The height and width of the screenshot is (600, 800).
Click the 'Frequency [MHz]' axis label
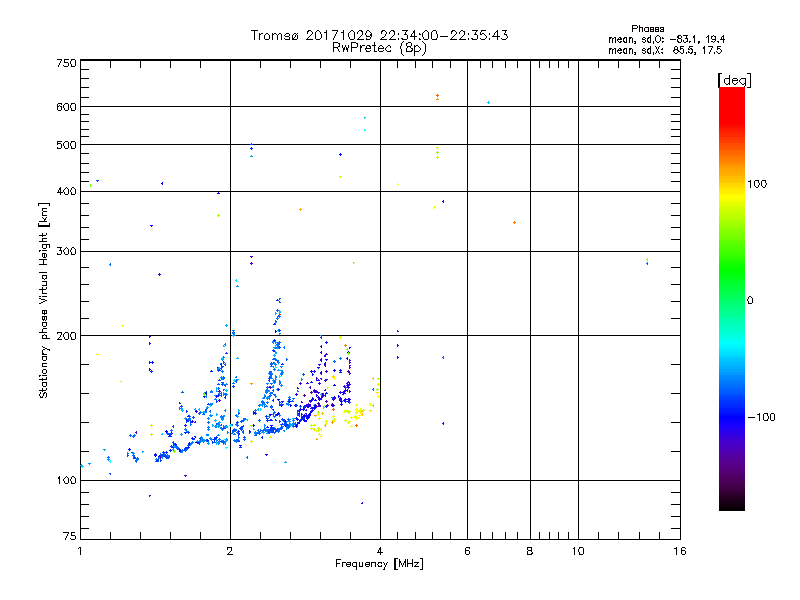pyautogui.click(x=379, y=564)
